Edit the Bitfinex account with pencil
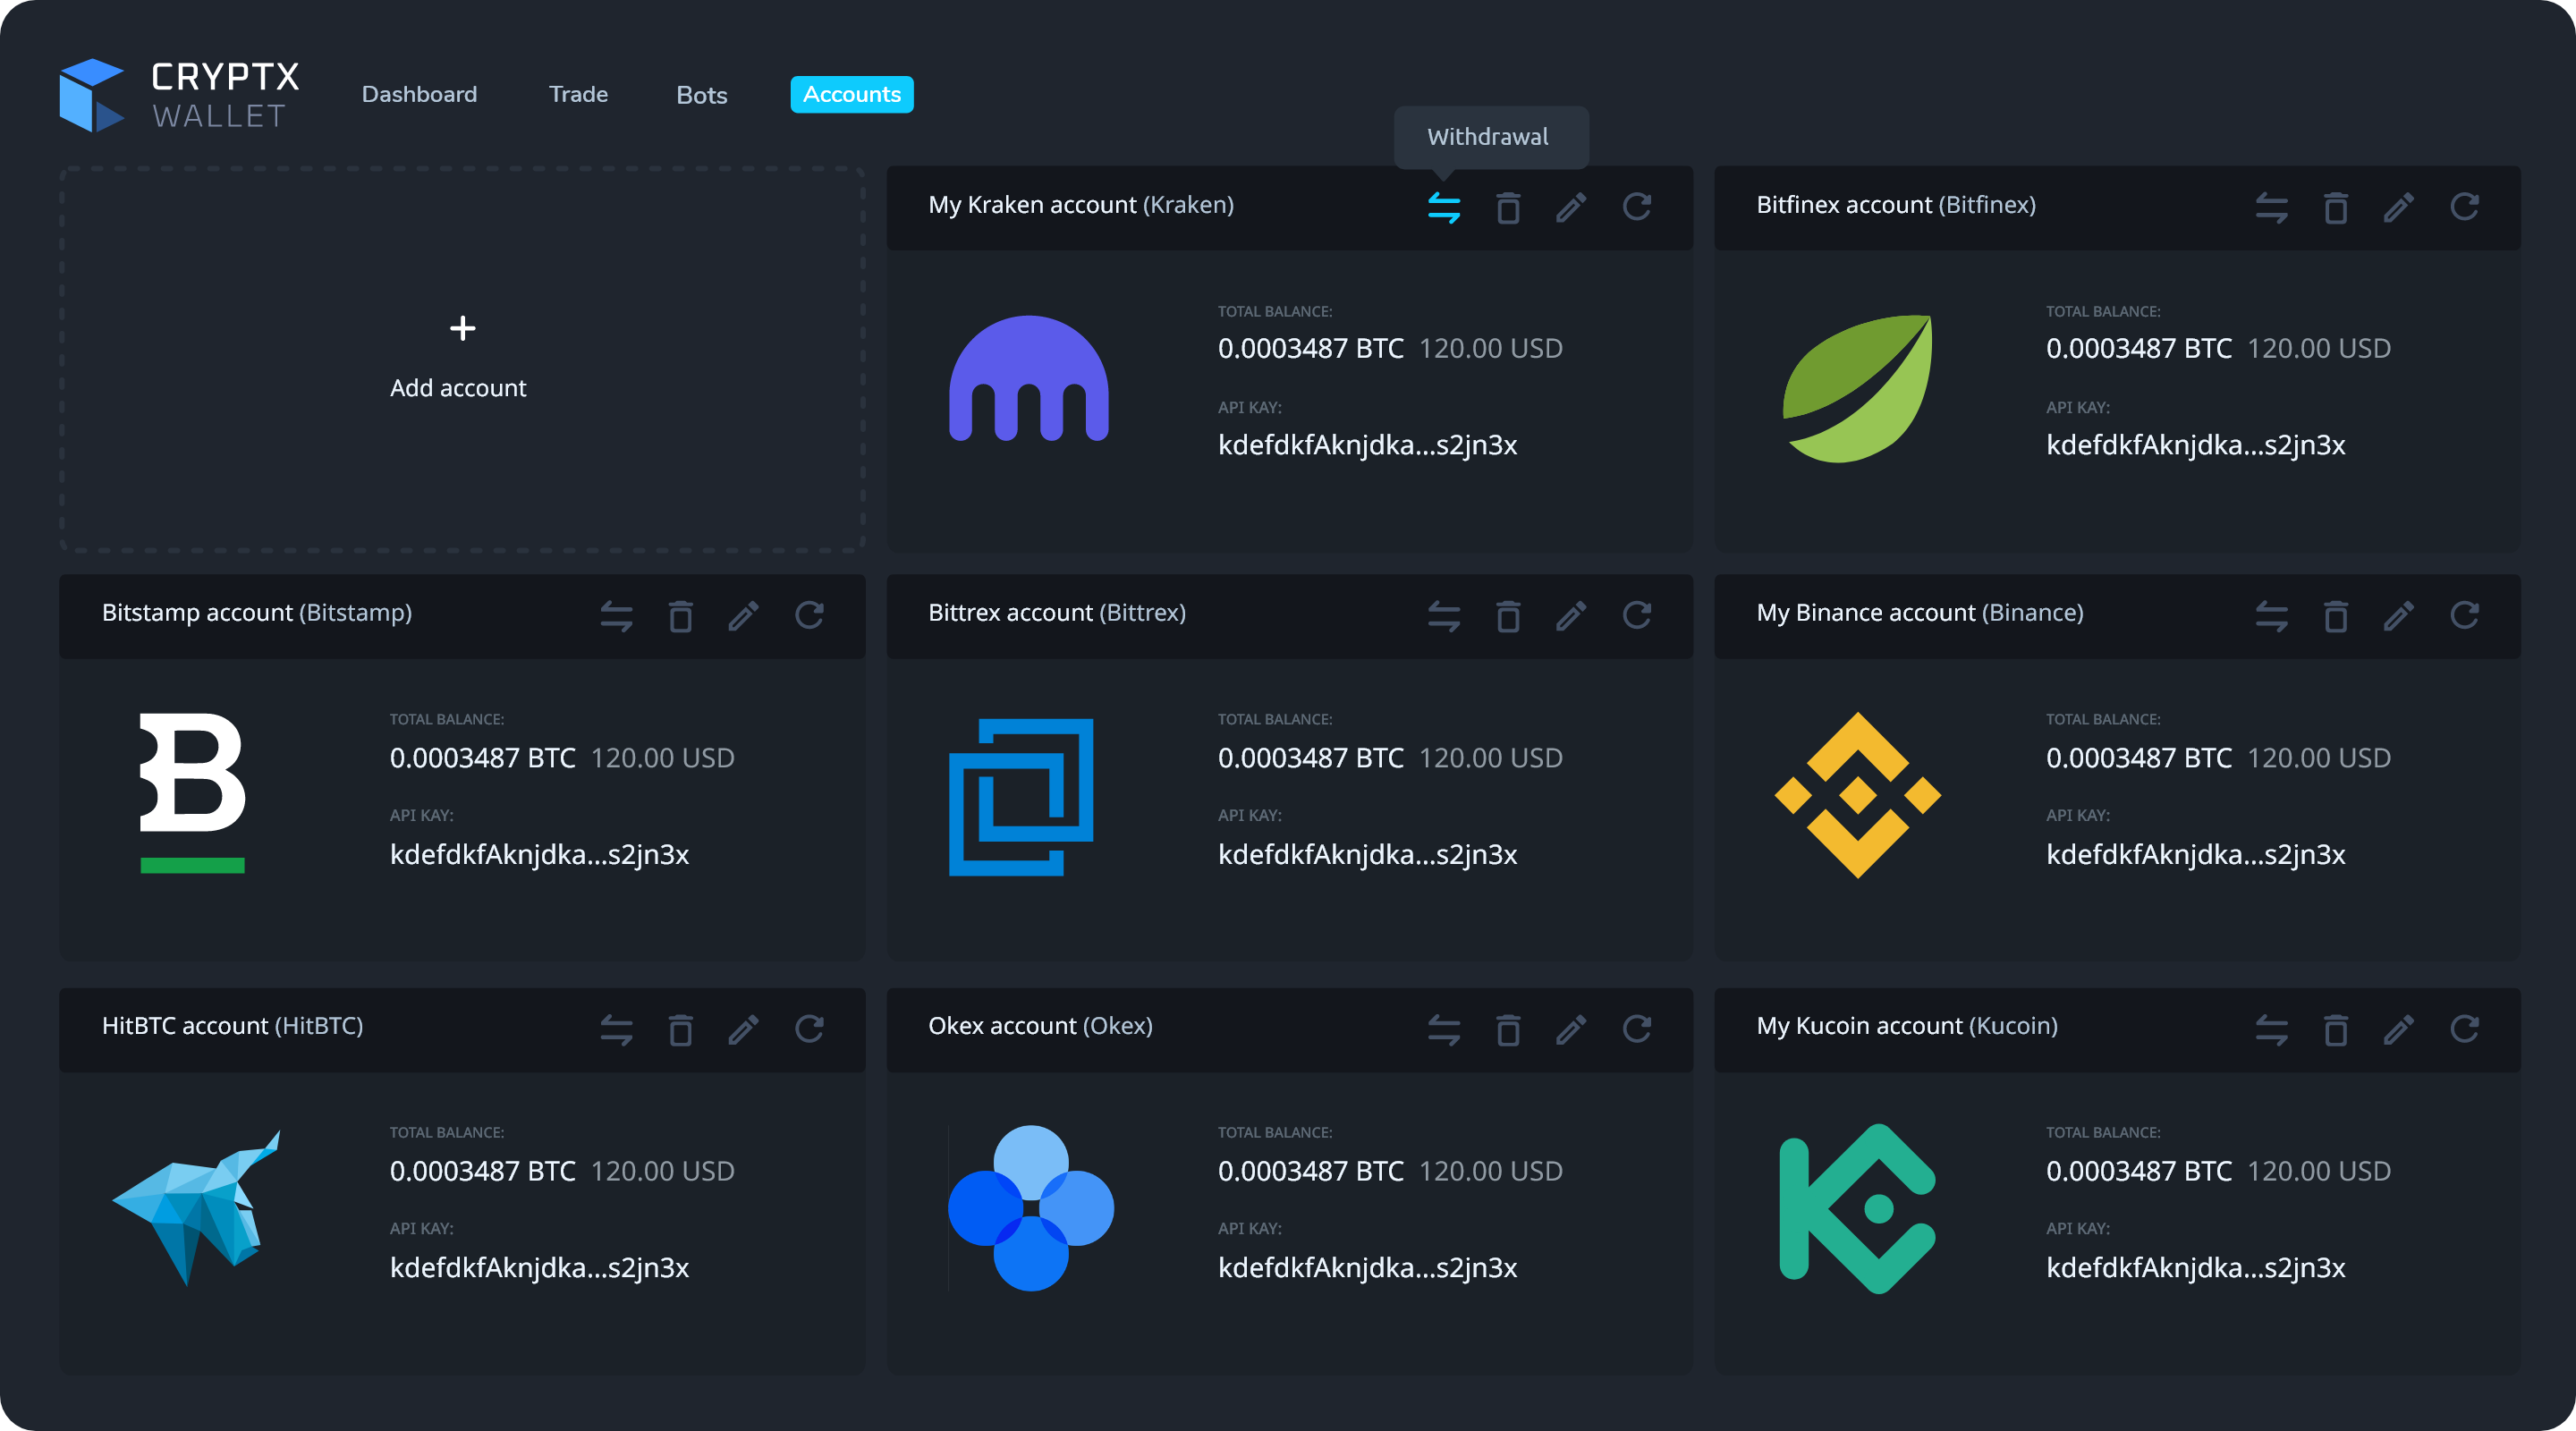Image resolution: width=2576 pixels, height=1431 pixels. point(2399,207)
